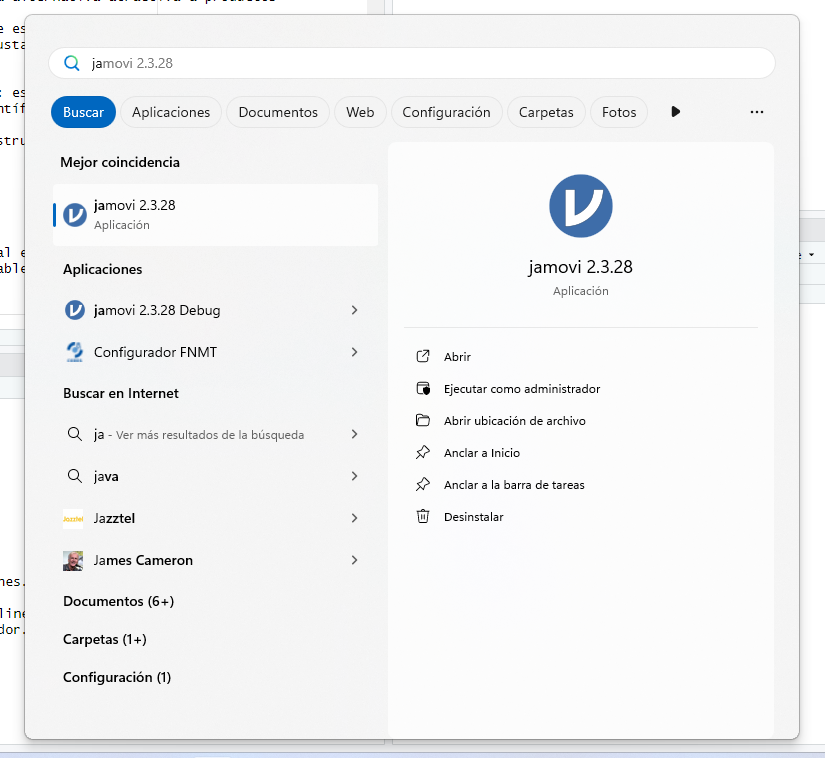825x758 pixels.
Task: Click the Configurador FNMT app icon
Action: click(75, 352)
